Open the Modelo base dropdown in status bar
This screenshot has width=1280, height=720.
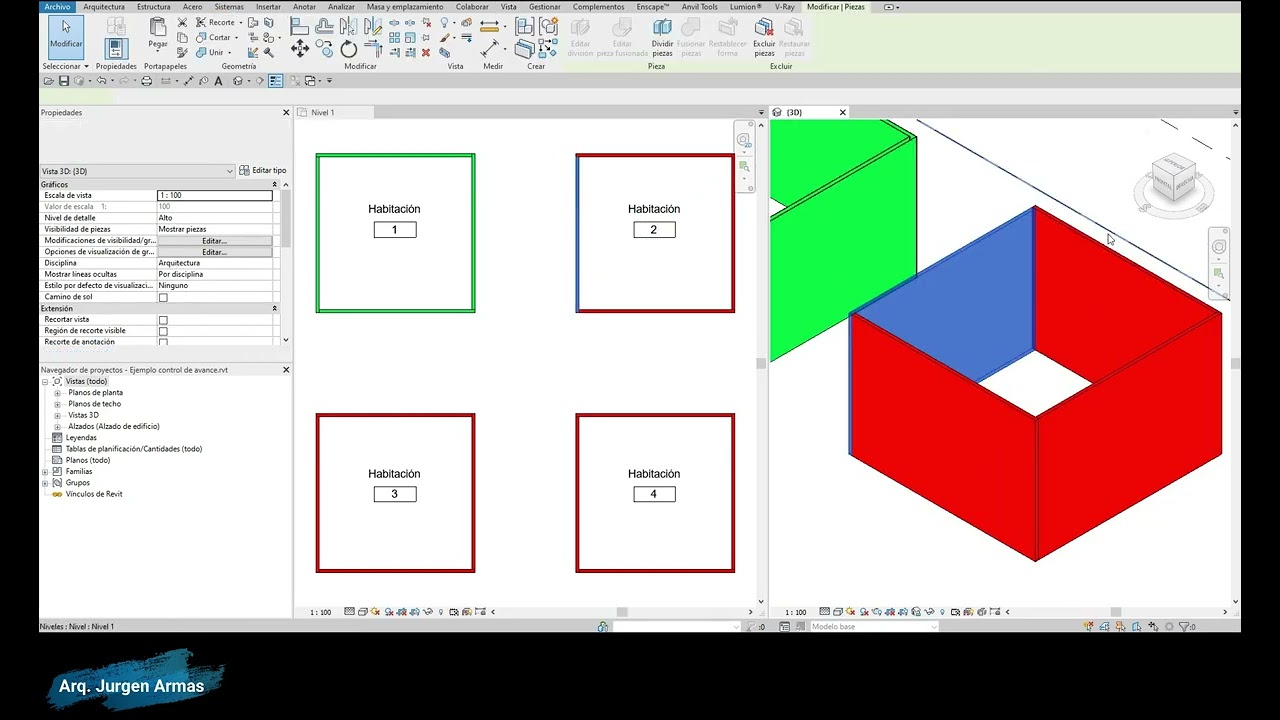tap(873, 627)
